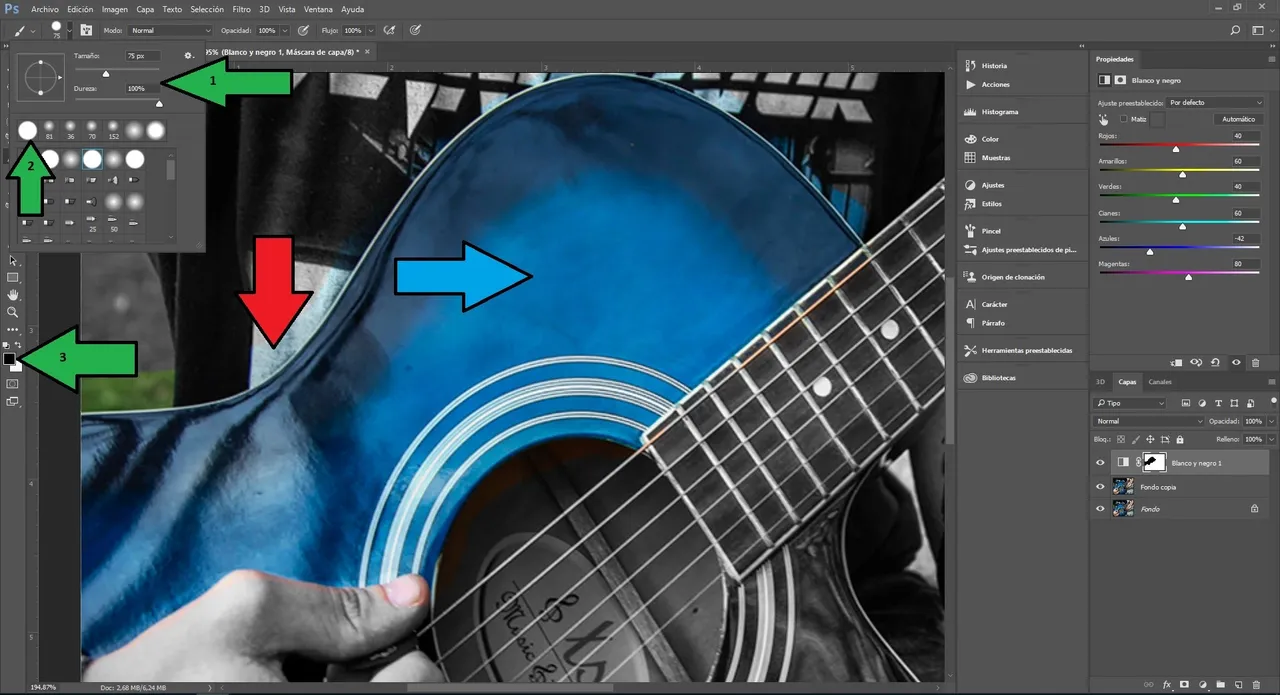Image resolution: width=1280 pixels, height=695 pixels.
Task: Toggle lock image pixels brush icon
Action: (1135, 439)
